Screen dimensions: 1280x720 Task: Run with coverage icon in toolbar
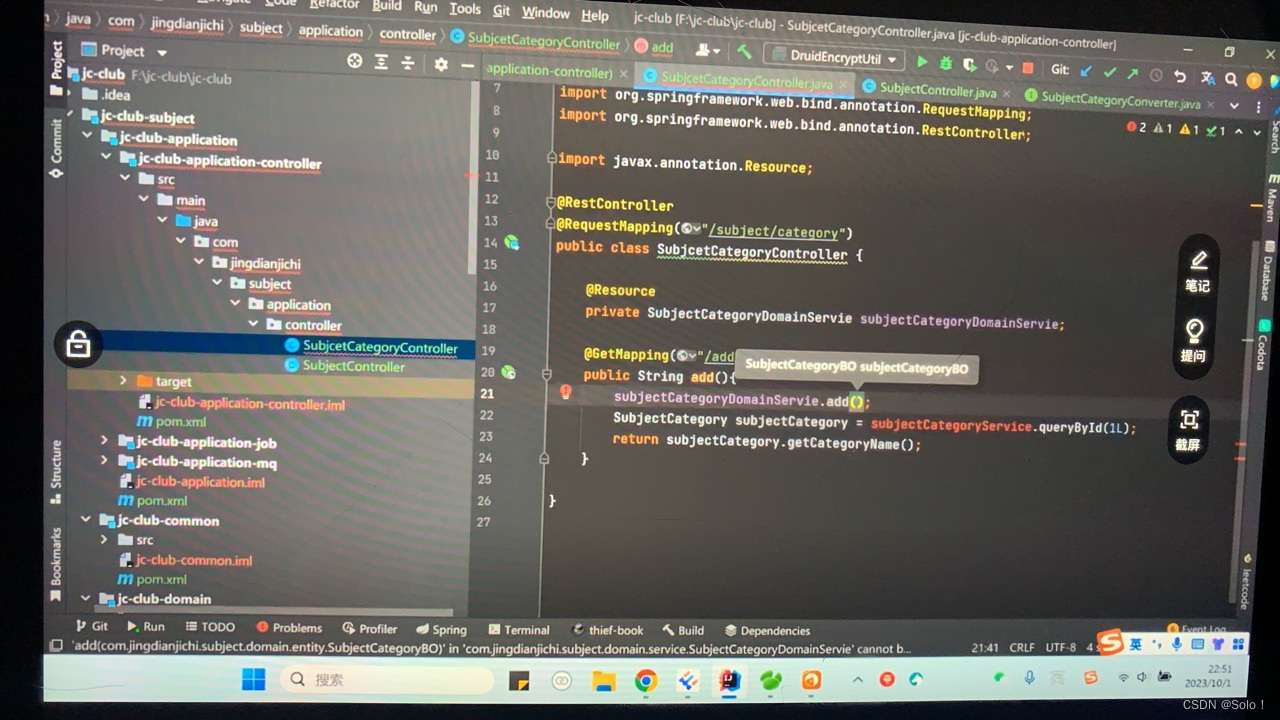tap(970, 65)
